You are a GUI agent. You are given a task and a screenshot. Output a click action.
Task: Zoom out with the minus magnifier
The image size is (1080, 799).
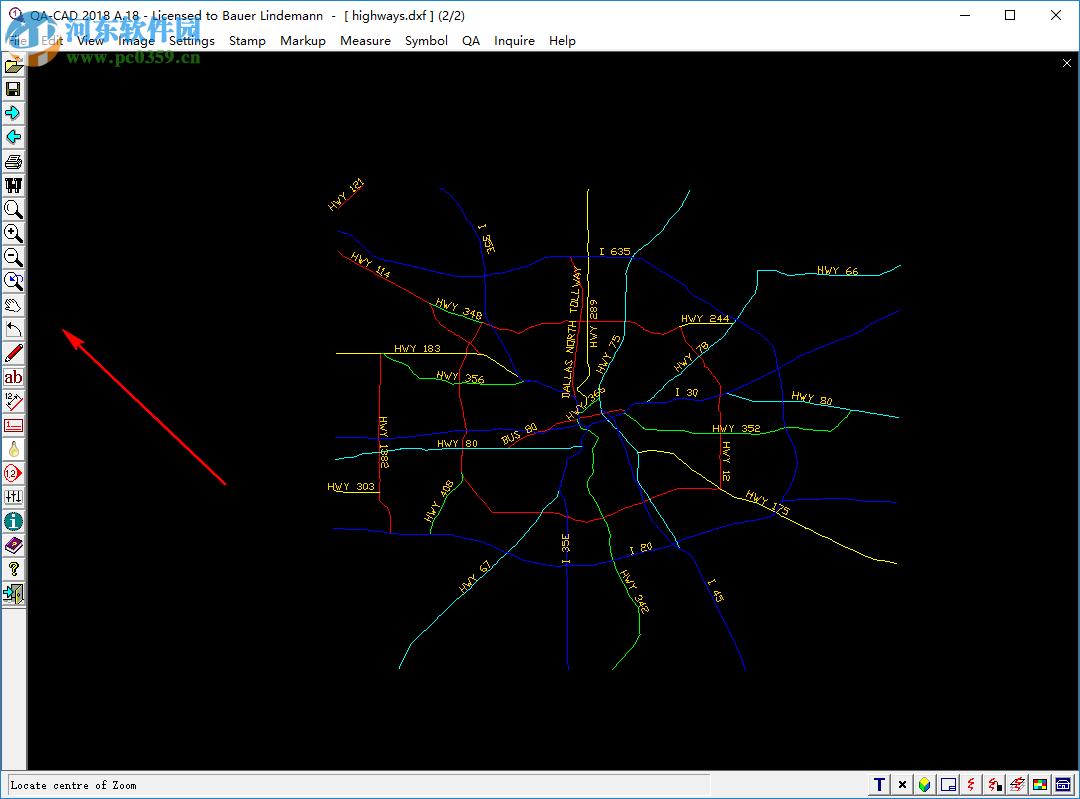[13, 257]
